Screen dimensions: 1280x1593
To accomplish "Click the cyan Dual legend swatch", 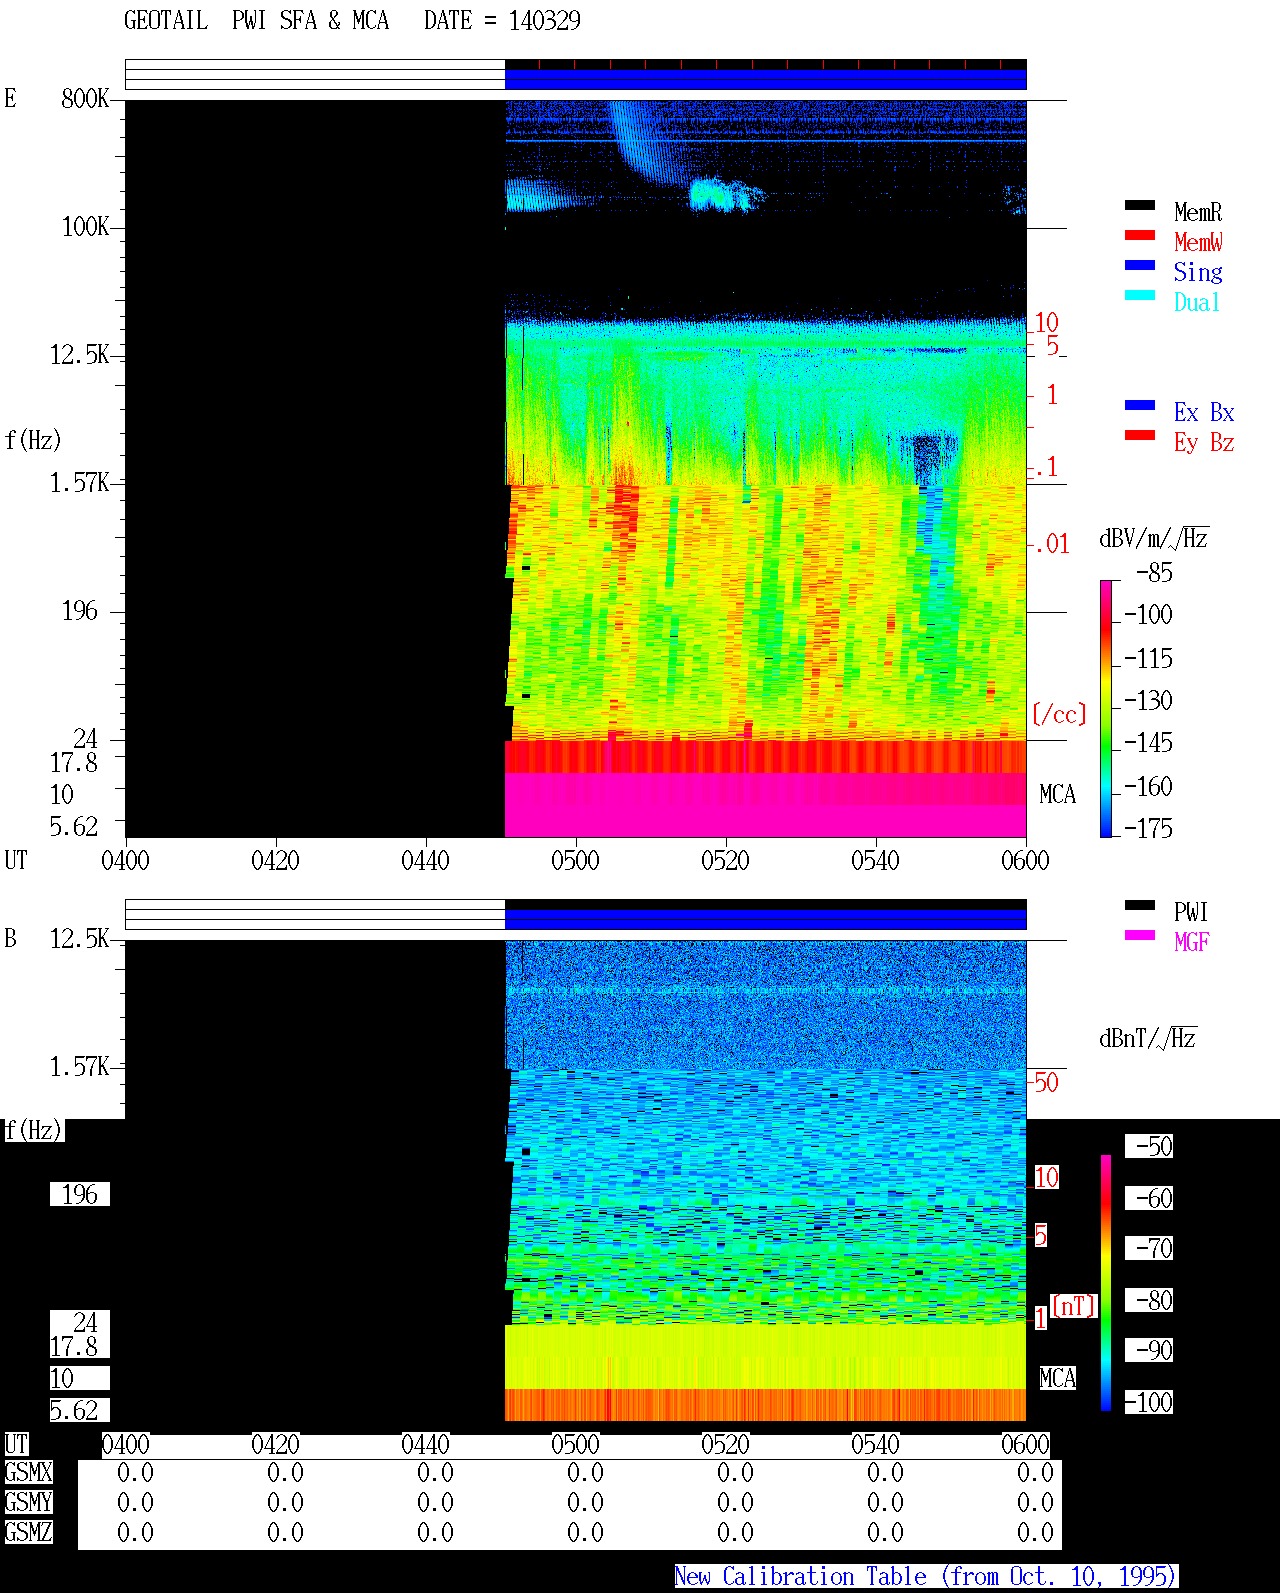I will point(1140,295).
